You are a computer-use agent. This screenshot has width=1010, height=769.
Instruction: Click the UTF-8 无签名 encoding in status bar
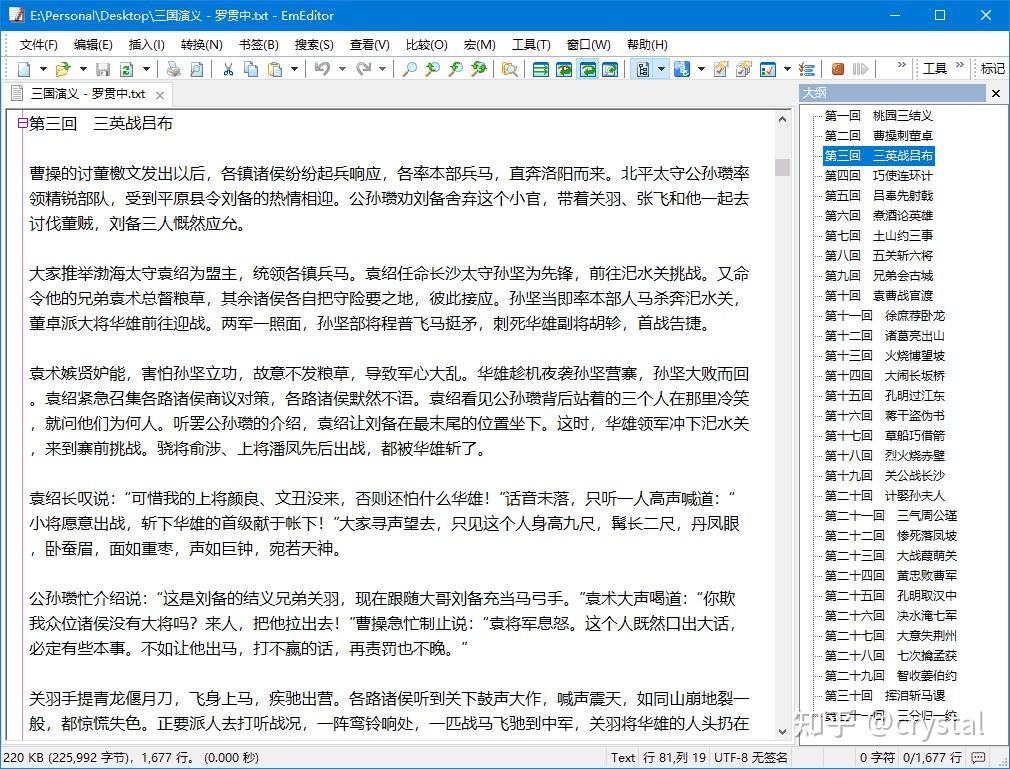[750, 757]
